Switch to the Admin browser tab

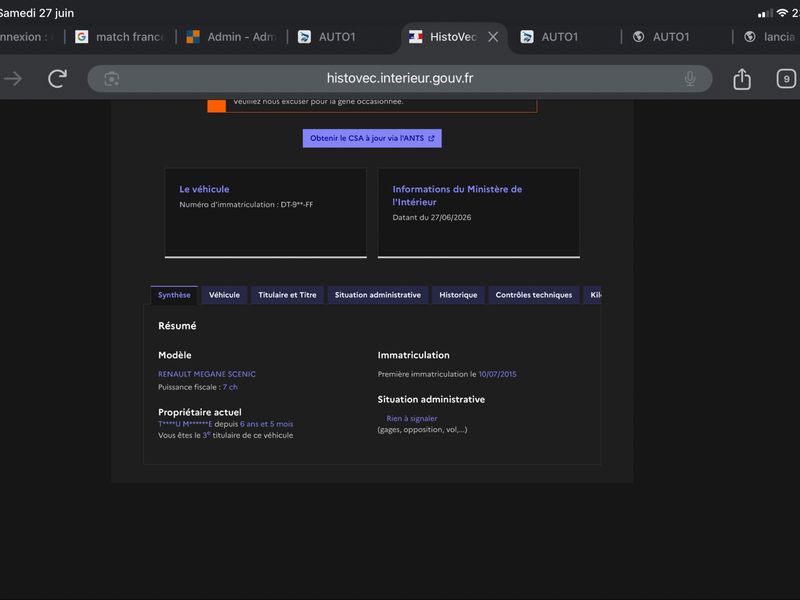(x=232, y=37)
